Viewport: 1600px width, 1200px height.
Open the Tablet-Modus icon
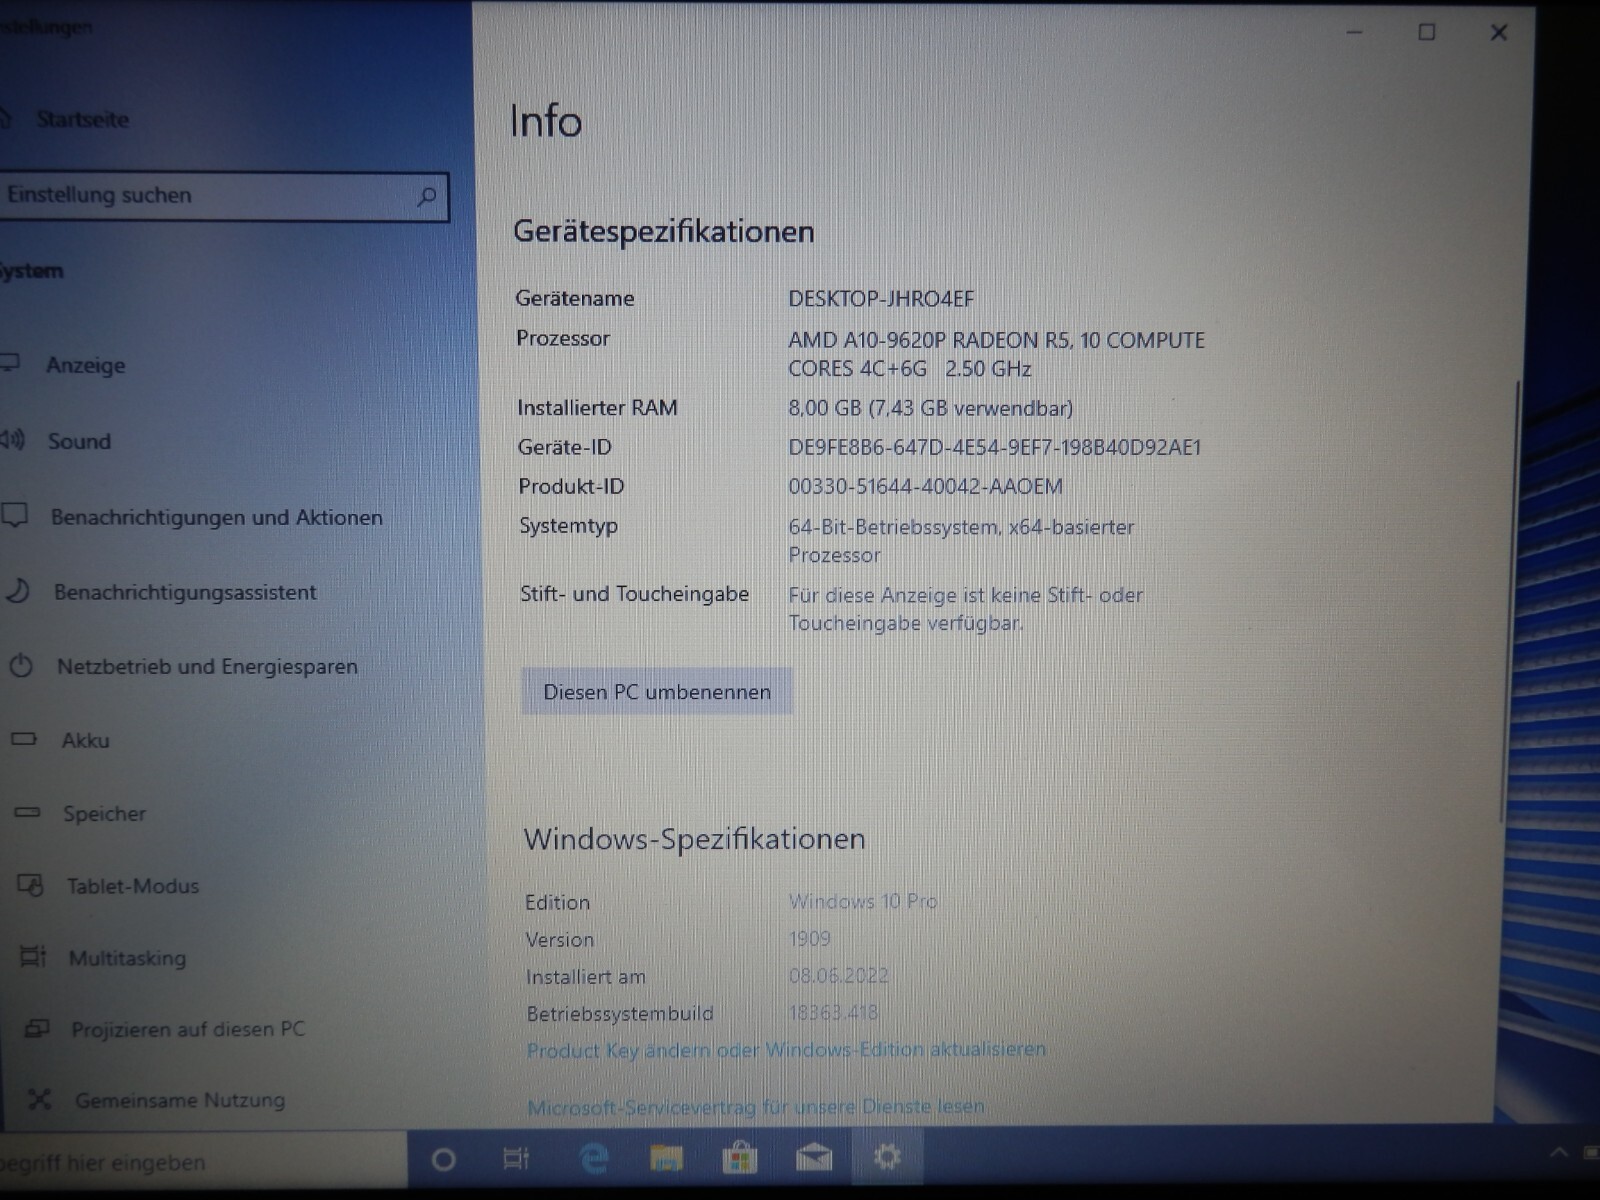click(x=31, y=885)
